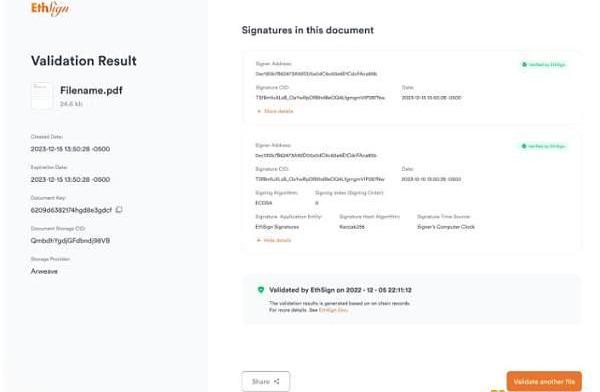
Task: Click the share arrow icon inside the Share button
Action: (x=277, y=381)
